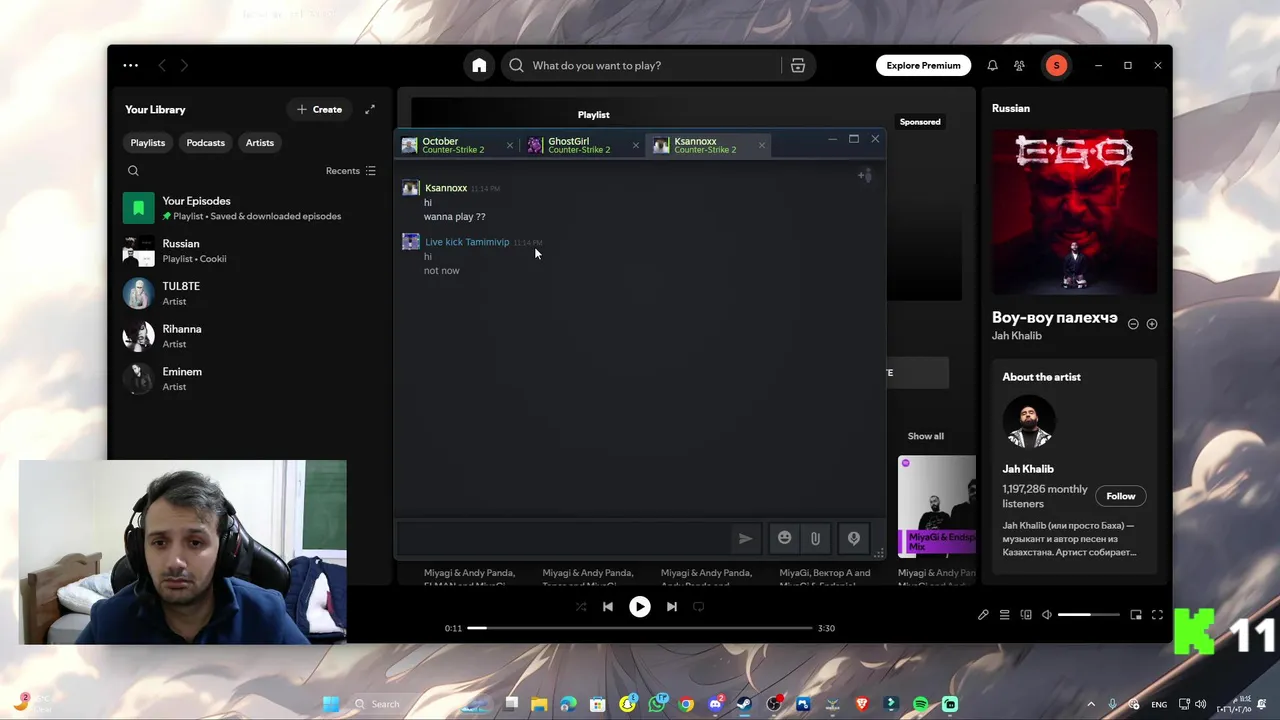Filter library by Podcasts

click(x=206, y=143)
